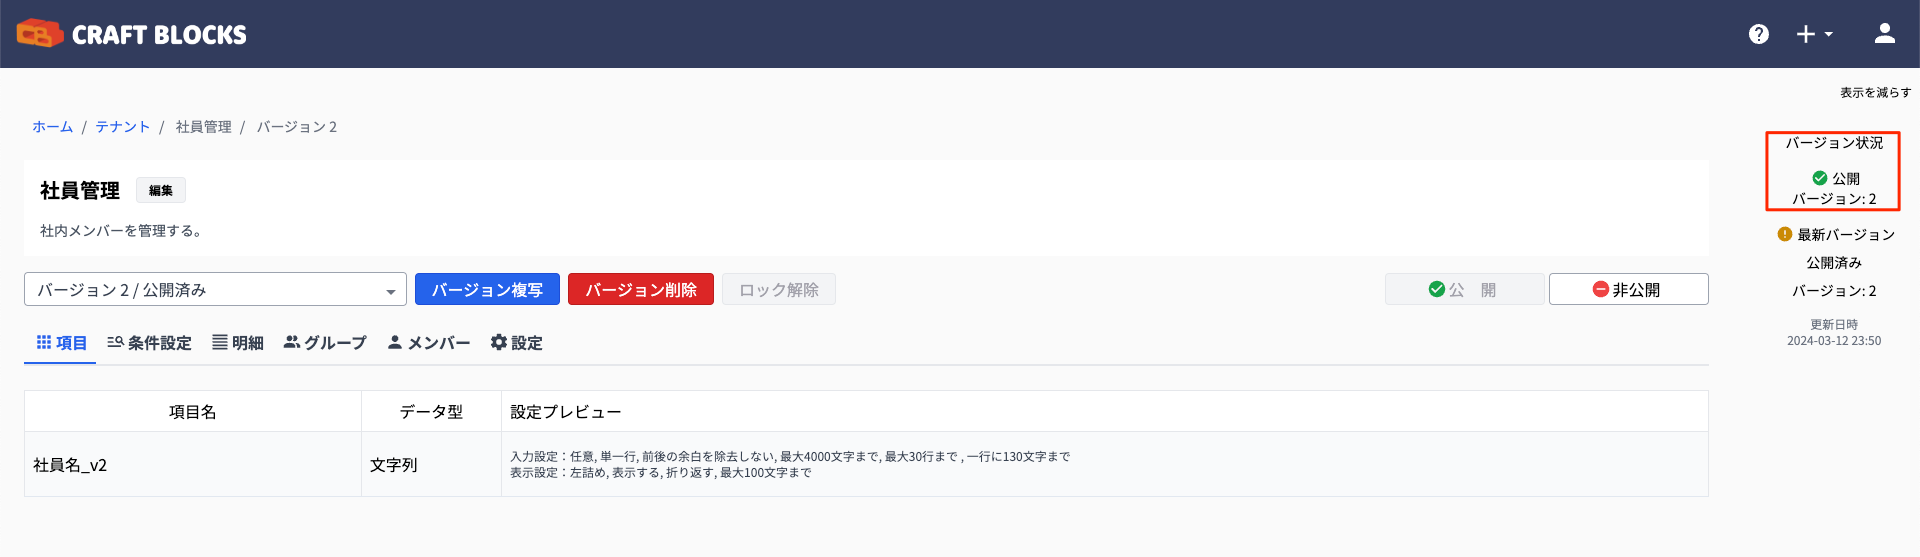Click the 表示設定 preview text line
Image resolution: width=1920 pixels, height=557 pixels.
pyautogui.click(x=661, y=473)
